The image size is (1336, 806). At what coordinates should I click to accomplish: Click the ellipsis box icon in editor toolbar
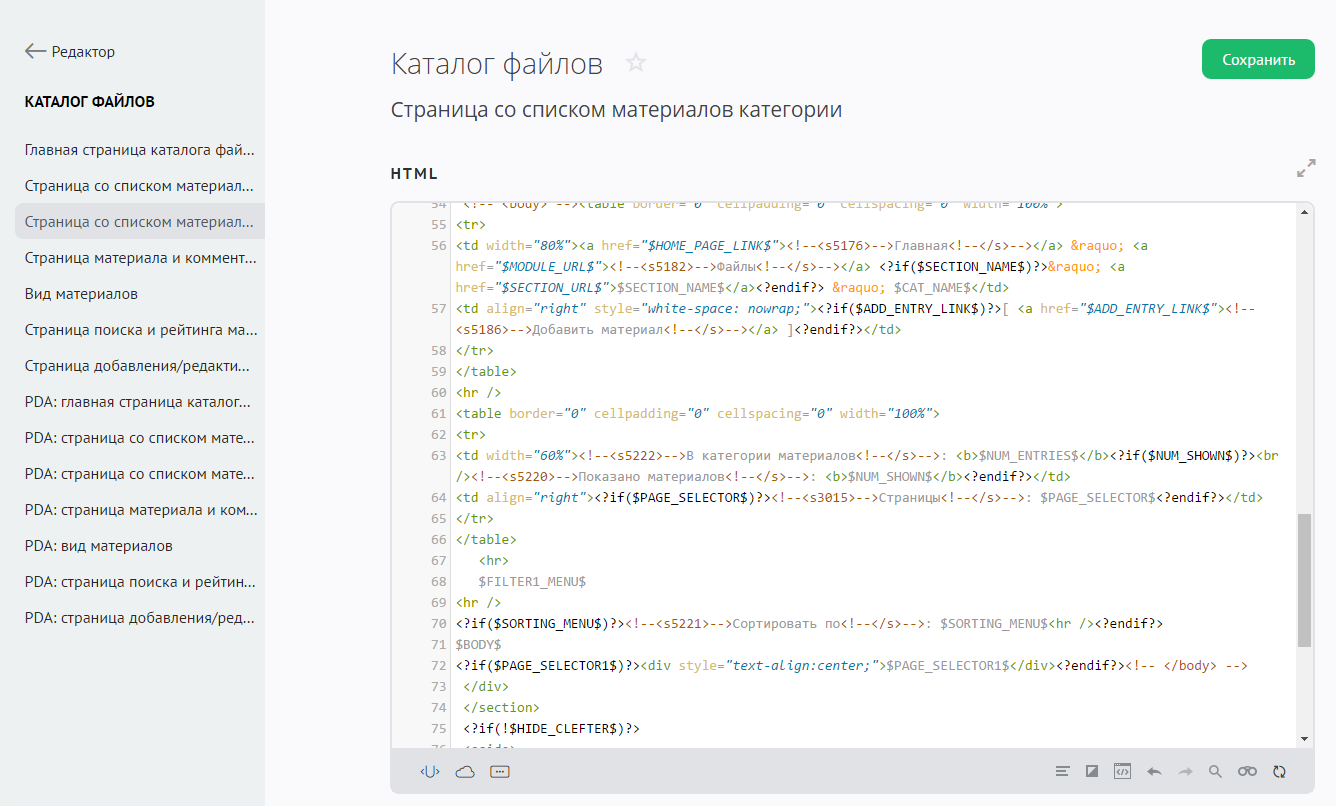pos(500,771)
